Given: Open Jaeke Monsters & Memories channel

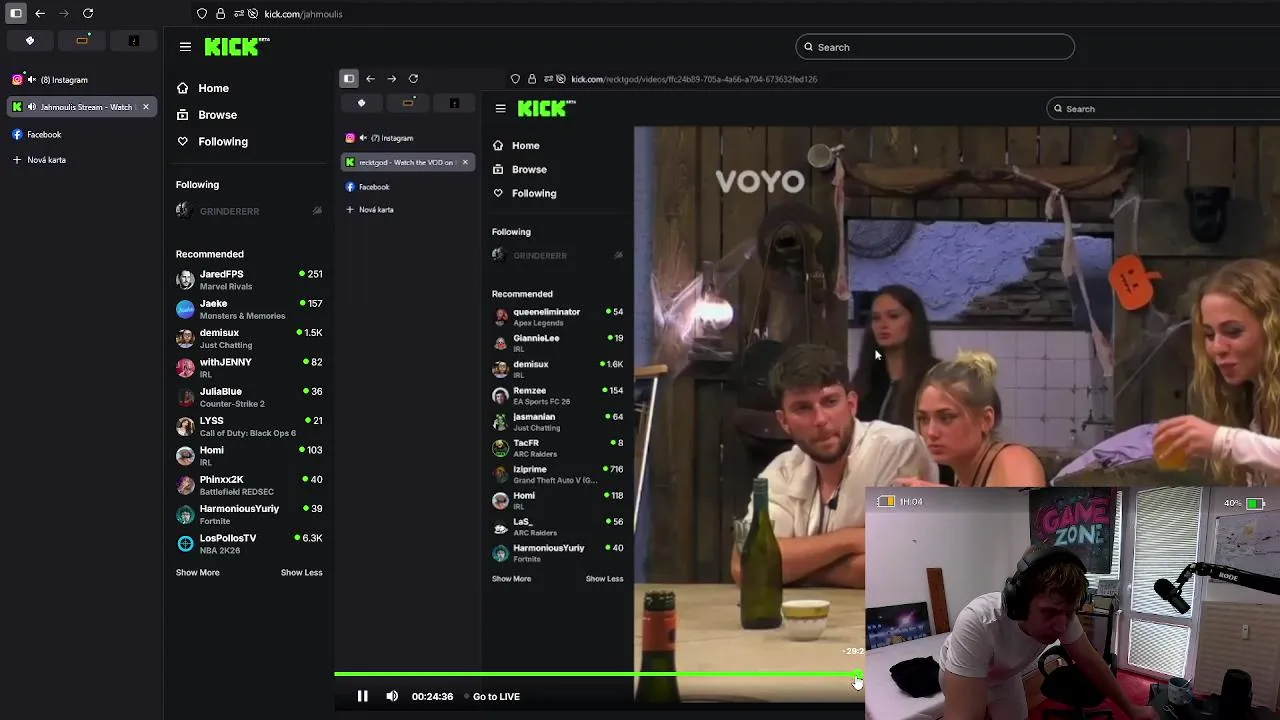Looking at the screenshot, I should [248, 309].
